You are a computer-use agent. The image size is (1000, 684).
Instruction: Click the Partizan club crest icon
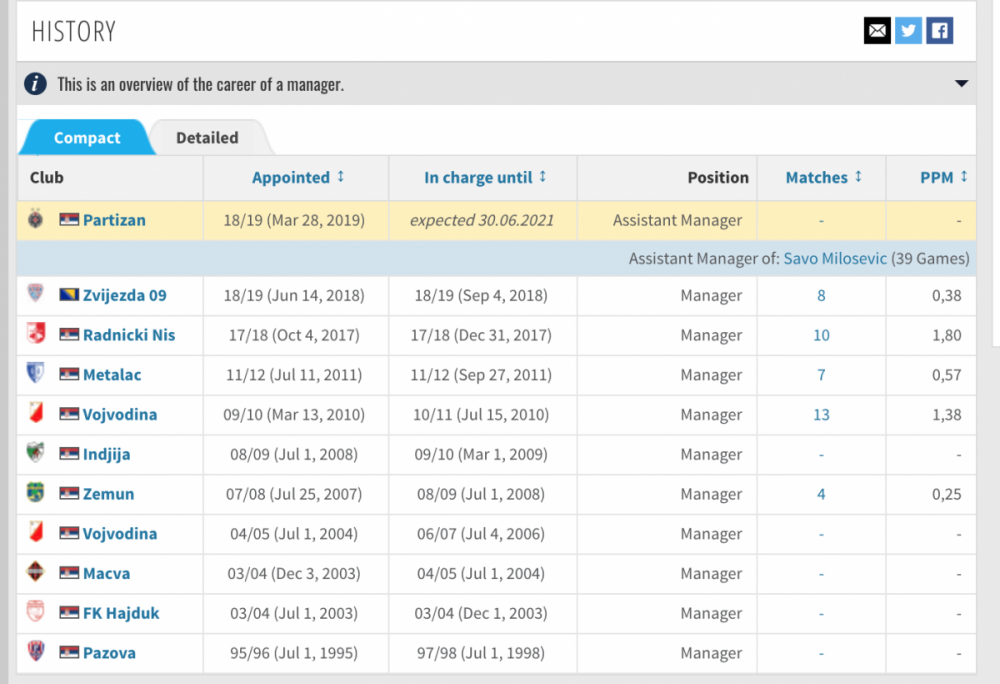(x=36, y=219)
